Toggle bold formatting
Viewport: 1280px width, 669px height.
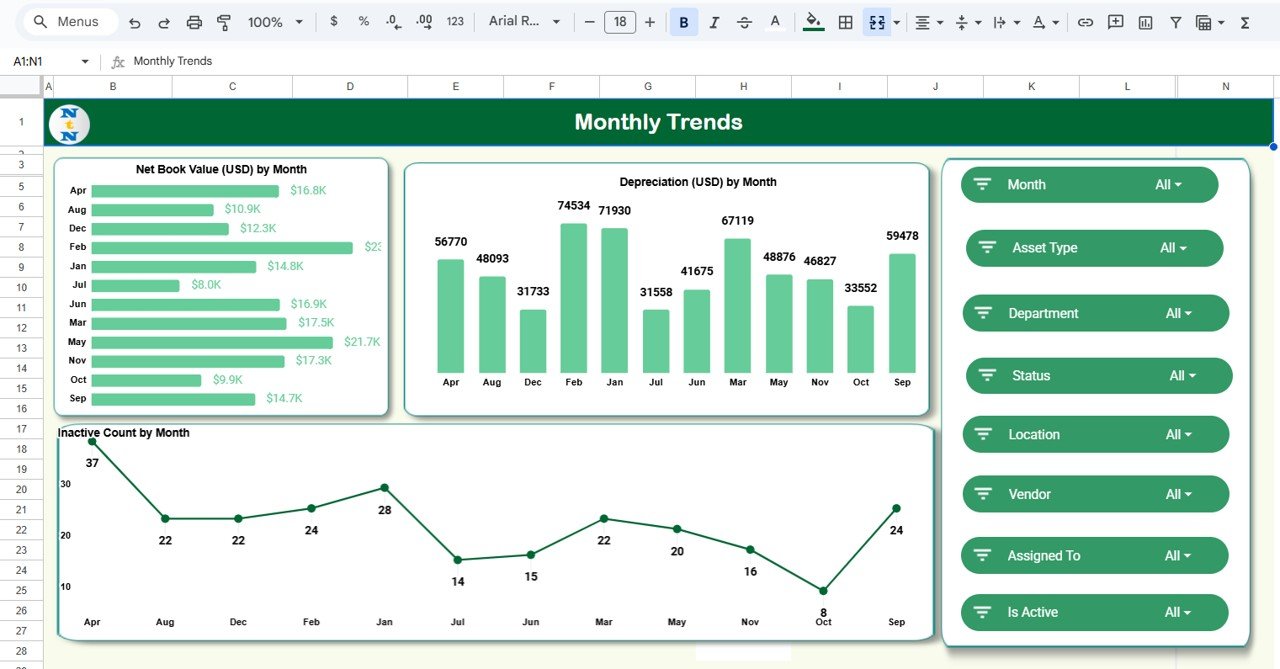683,21
